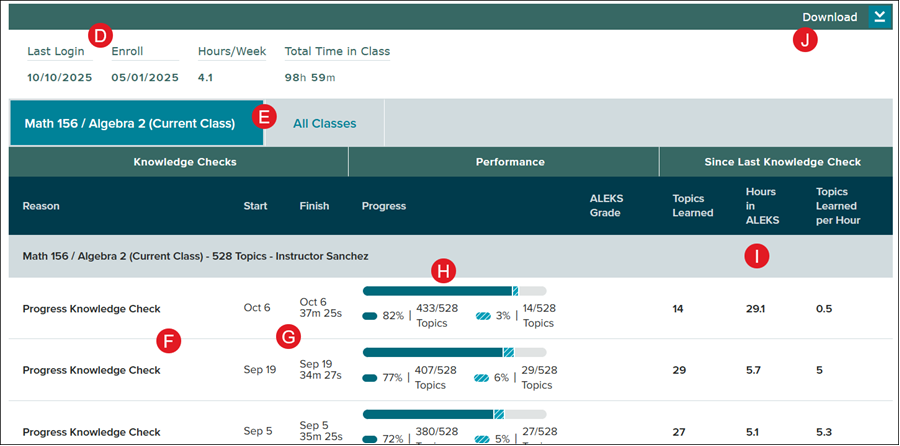Click the striped learned icon beside 3%
The width and height of the screenshot is (900, 446).
pyautogui.click(x=483, y=316)
